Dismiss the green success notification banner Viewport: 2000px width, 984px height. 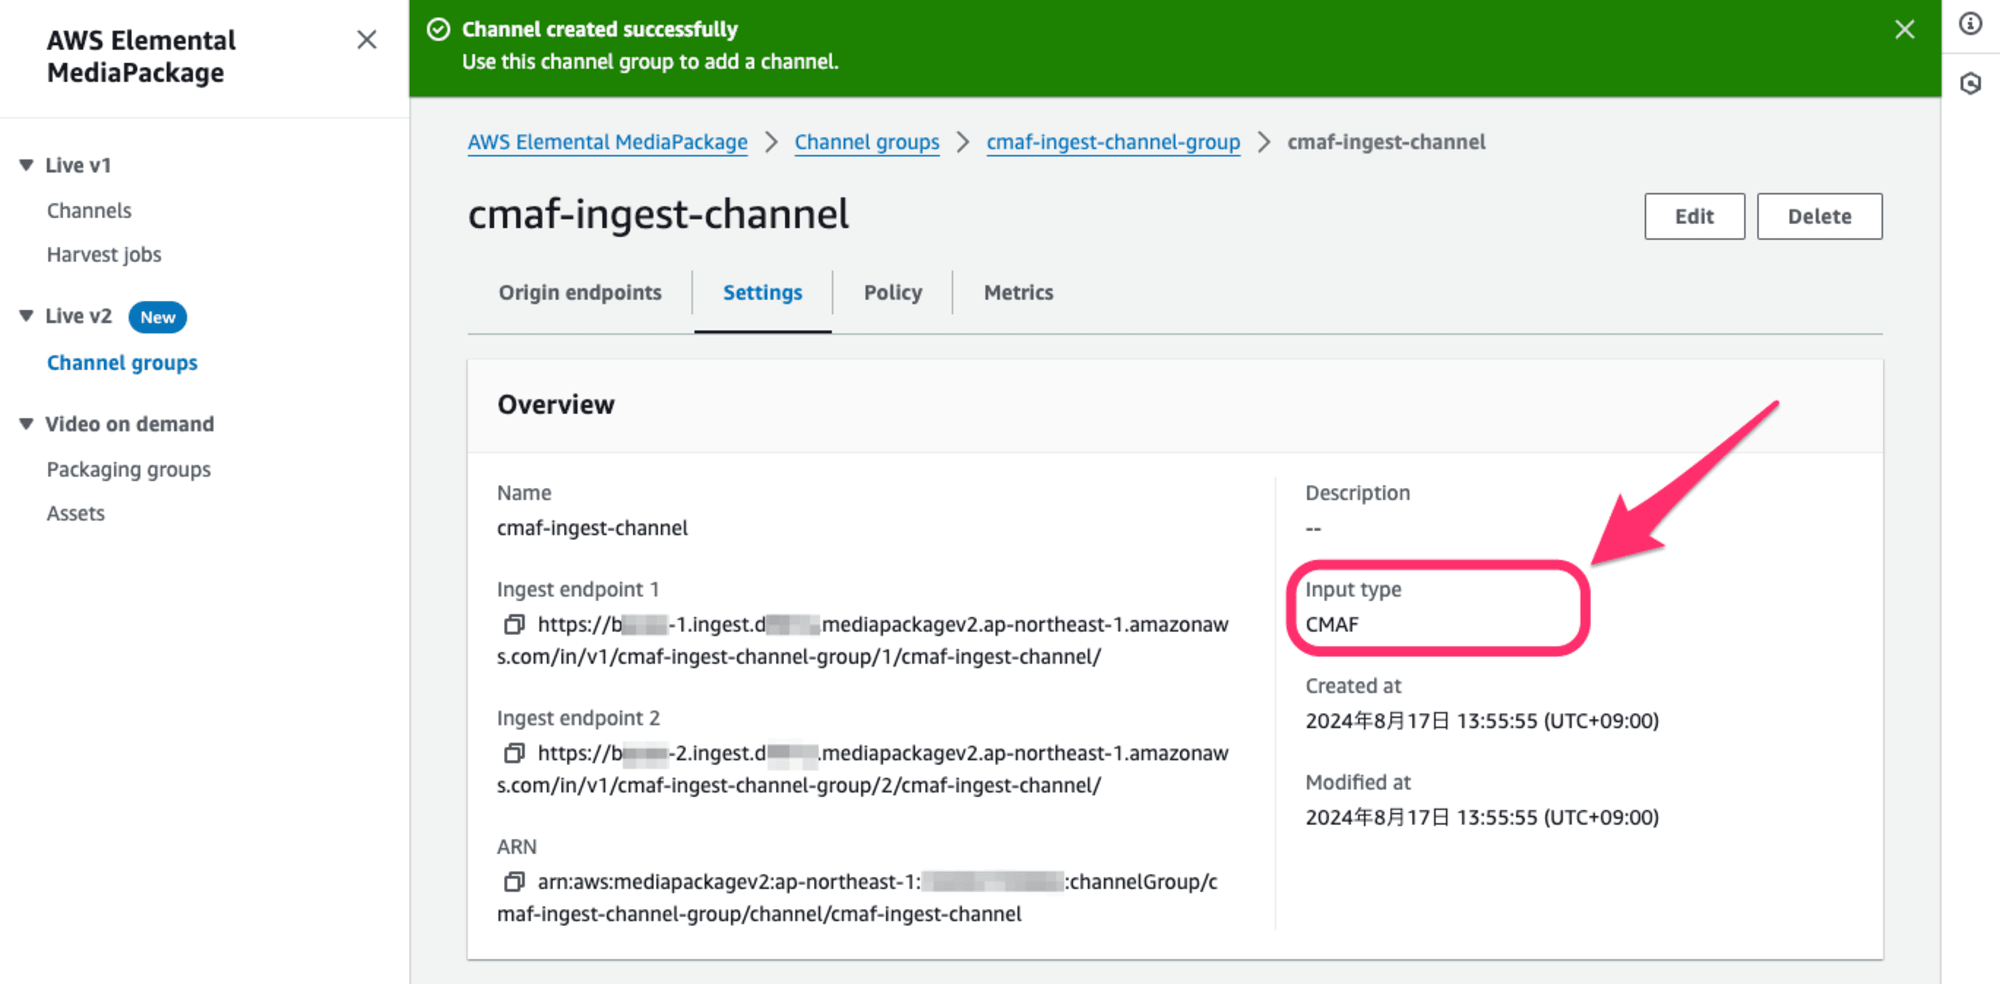[1905, 30]
